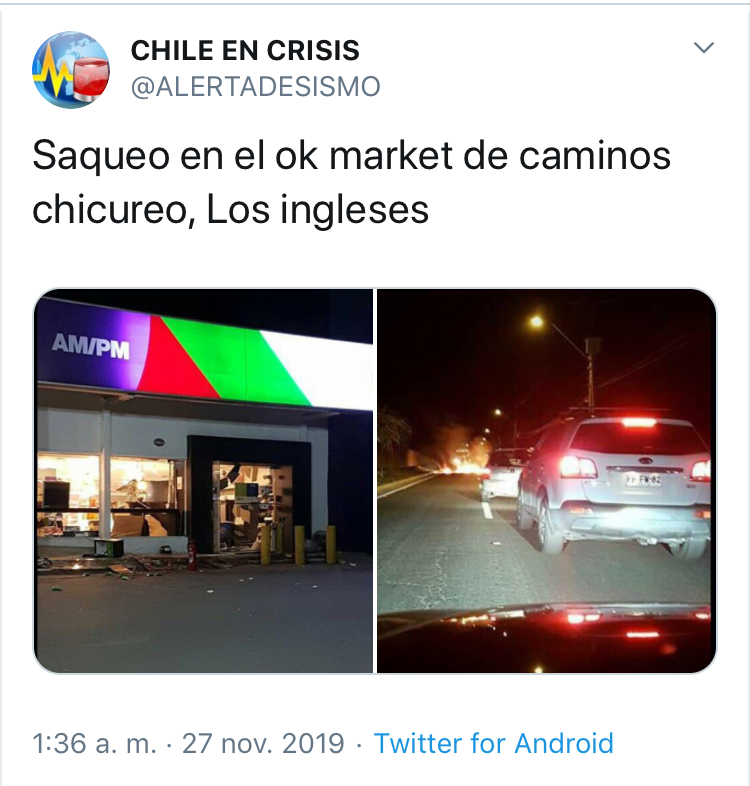
Task: Open the CHILE EN CRISIS display name
Action: tap(245, 51)
